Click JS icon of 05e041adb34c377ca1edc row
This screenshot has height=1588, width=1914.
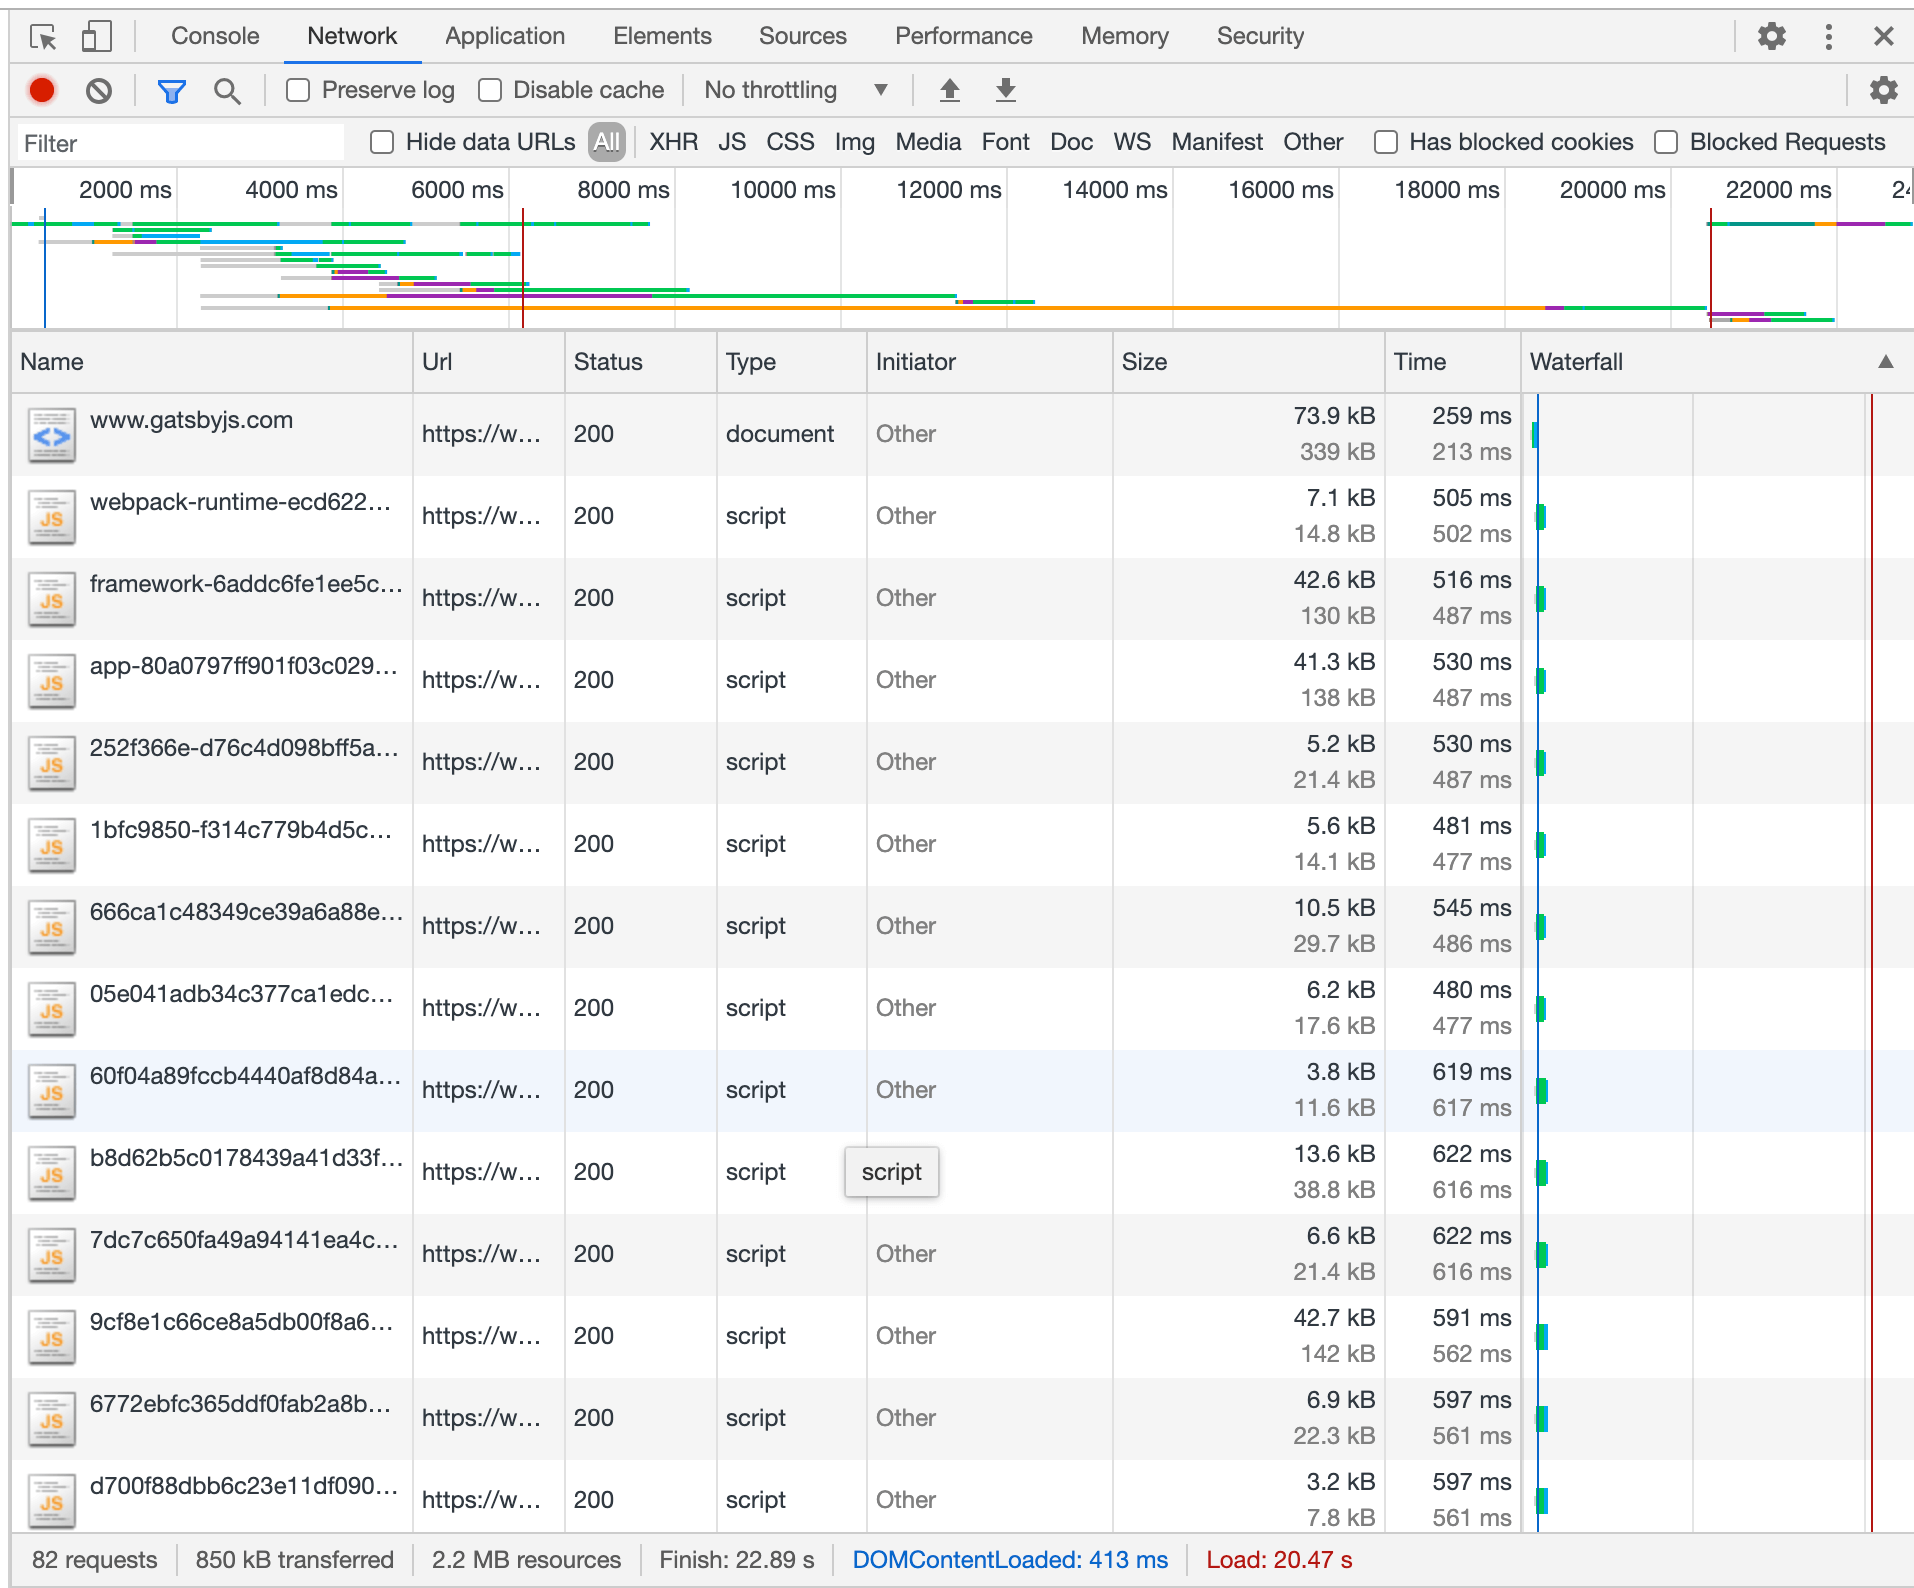tap(52, 1009)
